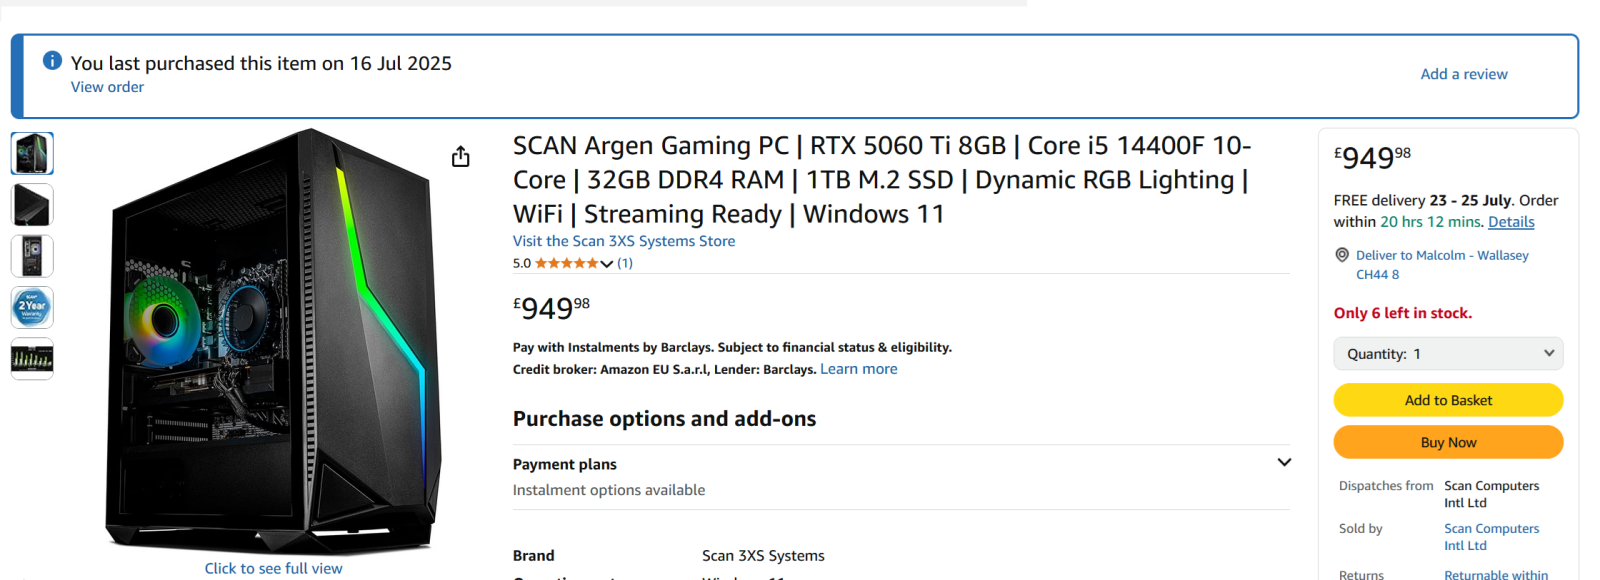Select the benchmark chart thumbnail
Screen dimensions: 1600x580
click(x=32, y=358)
